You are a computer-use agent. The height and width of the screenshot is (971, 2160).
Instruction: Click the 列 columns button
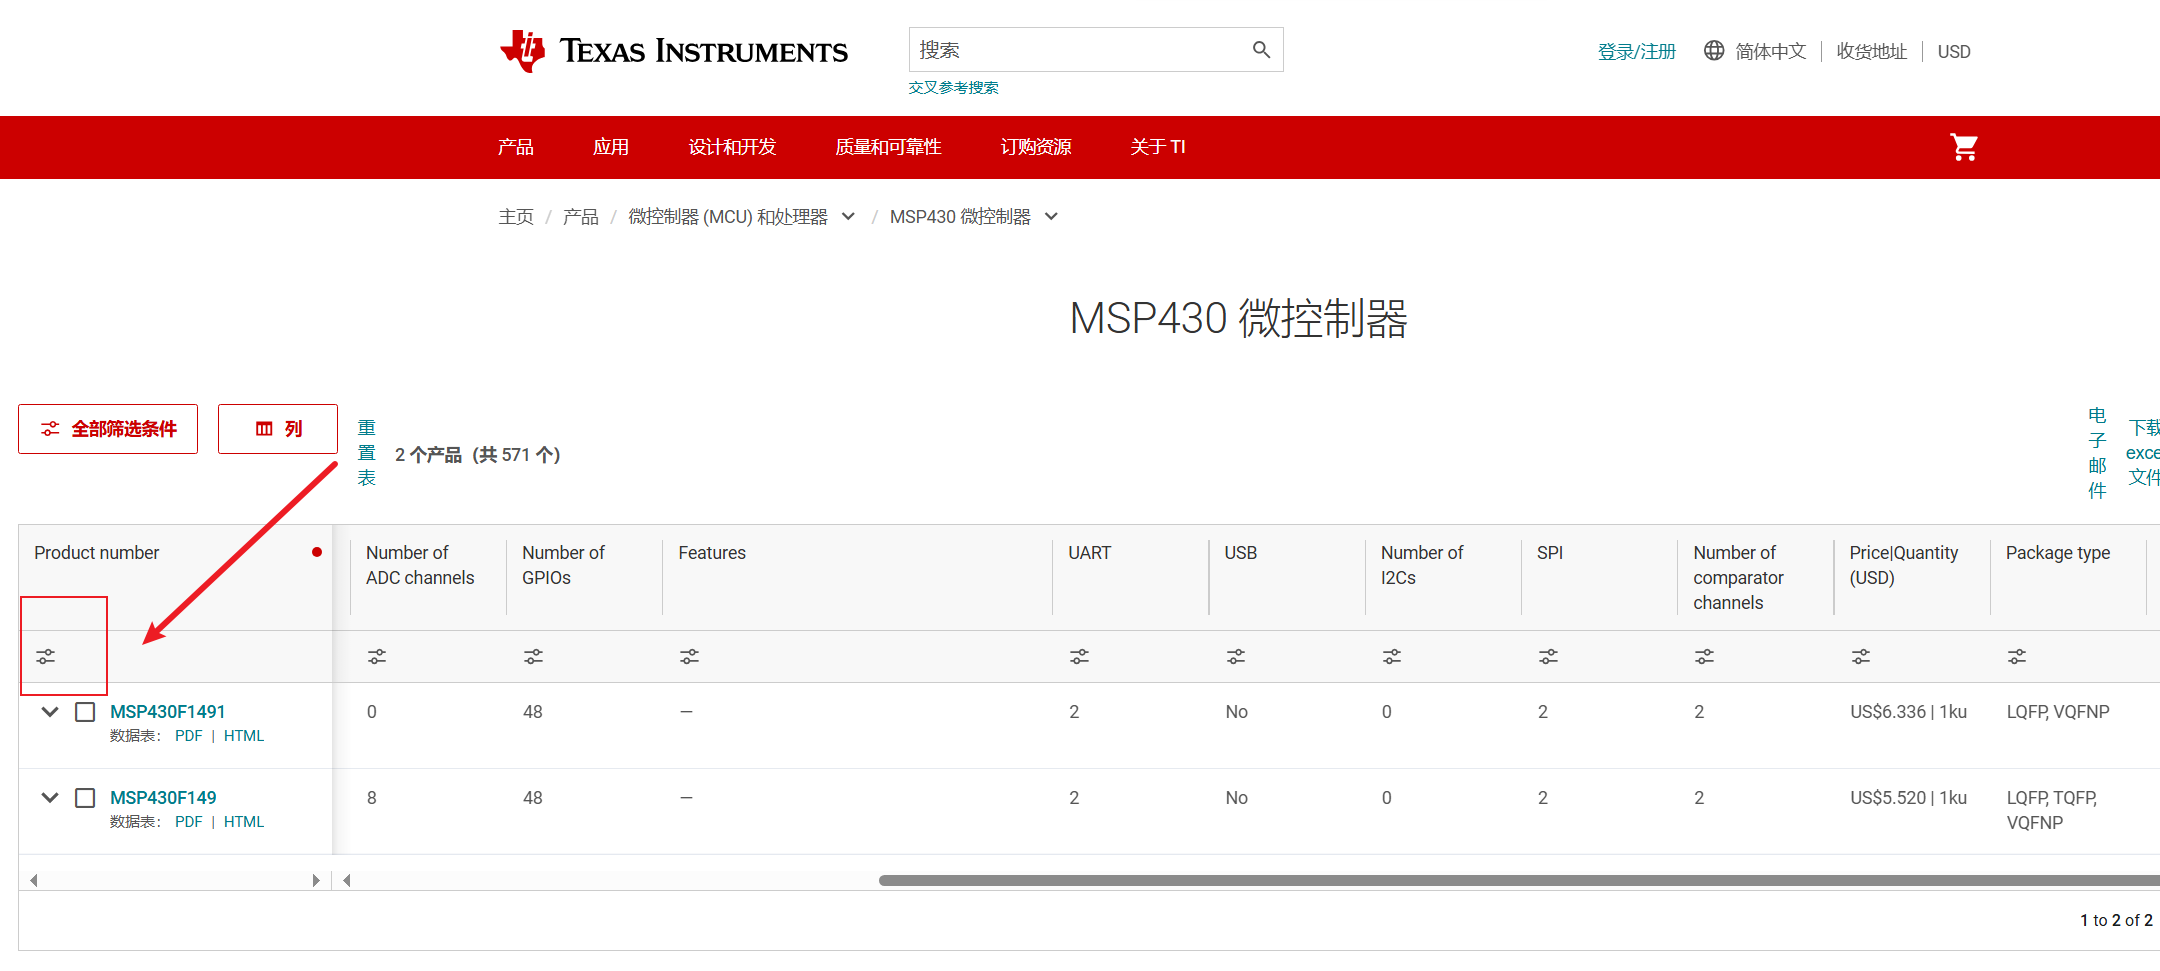point(278,429)
